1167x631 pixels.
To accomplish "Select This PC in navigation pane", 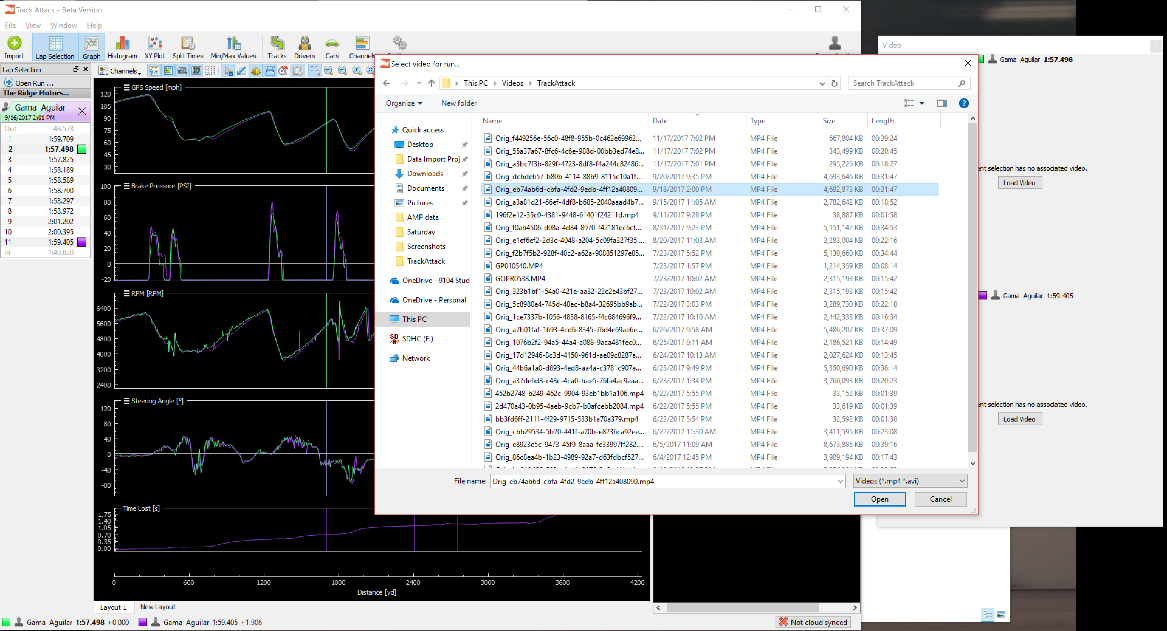I will click(414, 319).
